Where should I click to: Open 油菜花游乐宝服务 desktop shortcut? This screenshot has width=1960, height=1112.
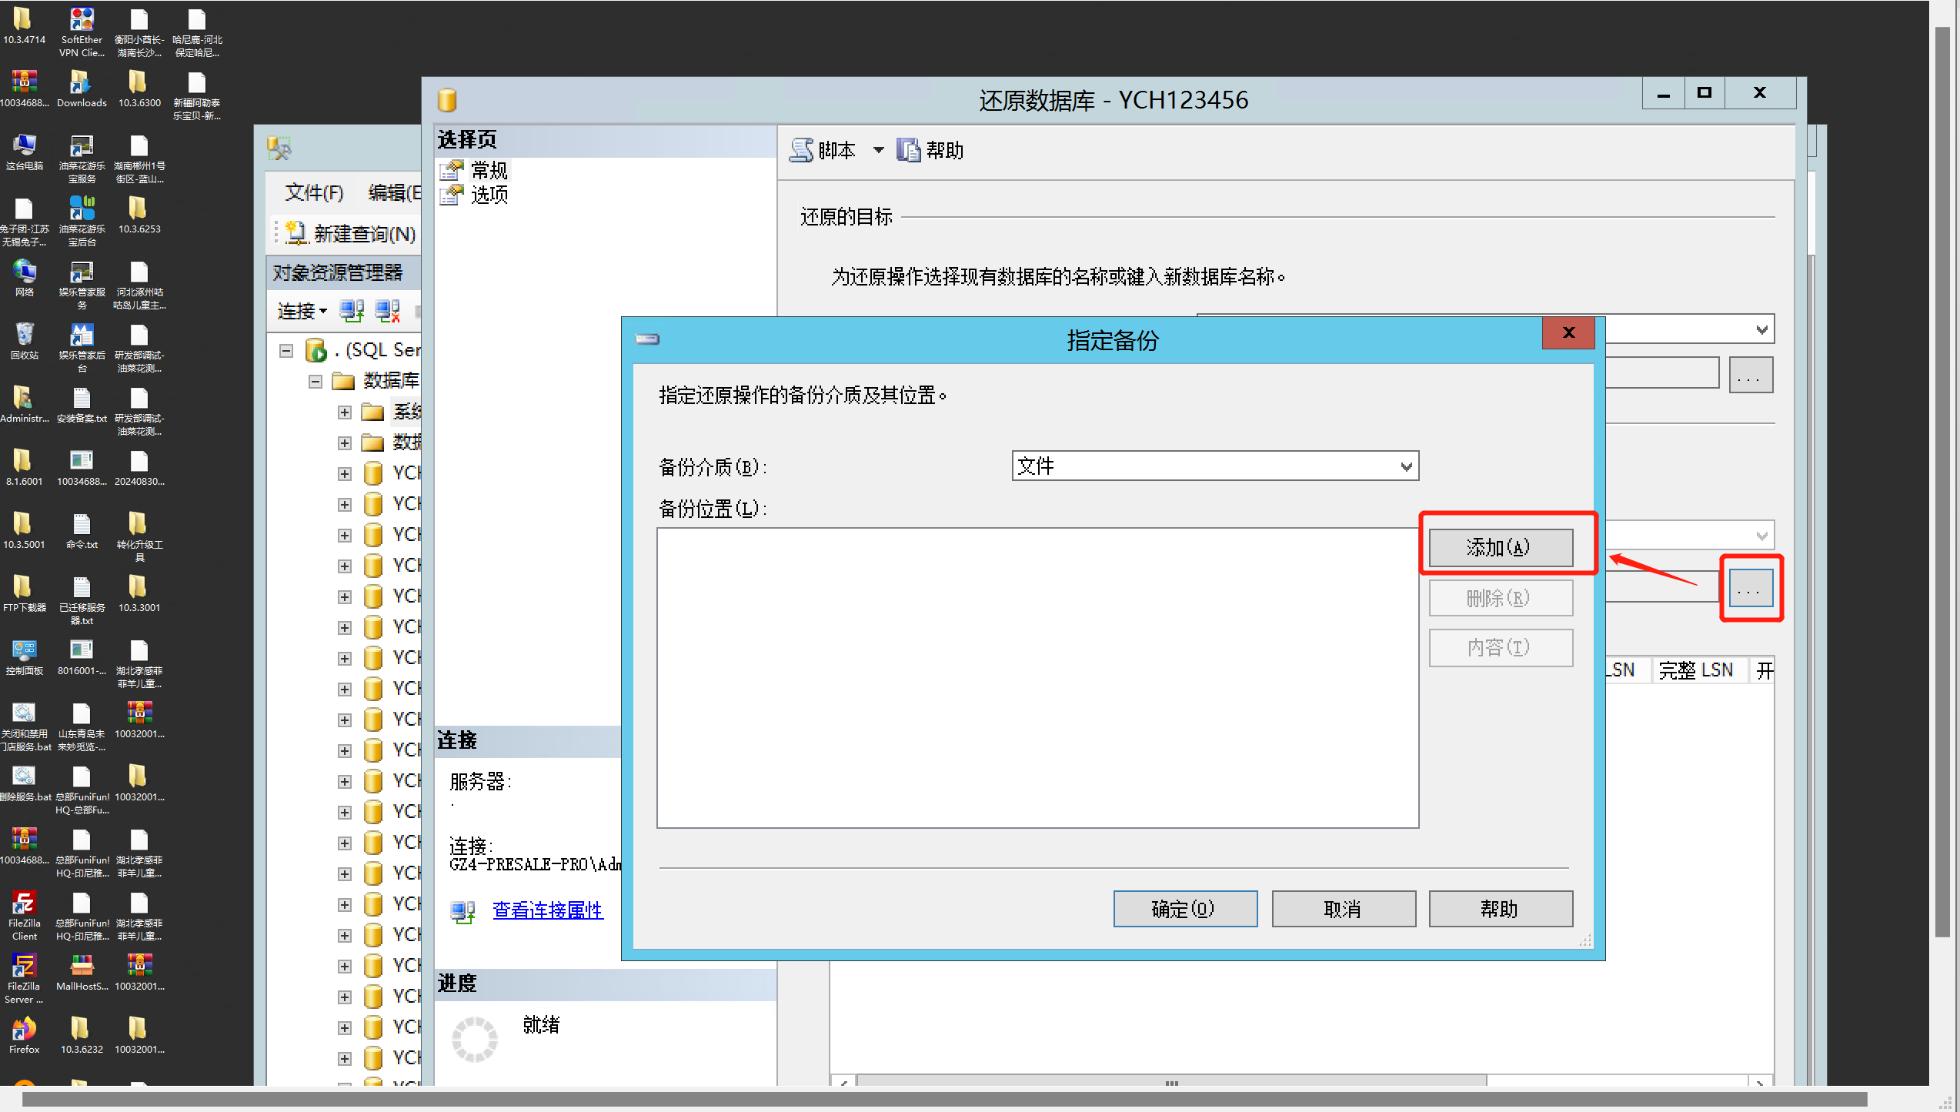[81, 158]
